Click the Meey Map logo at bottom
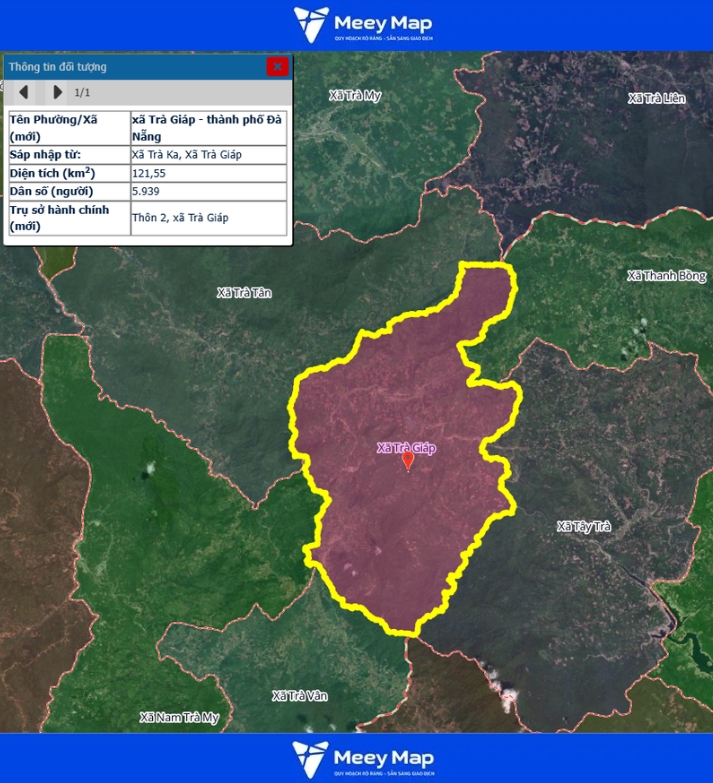Screen dimensions: 713x783 tap(356, 758)
